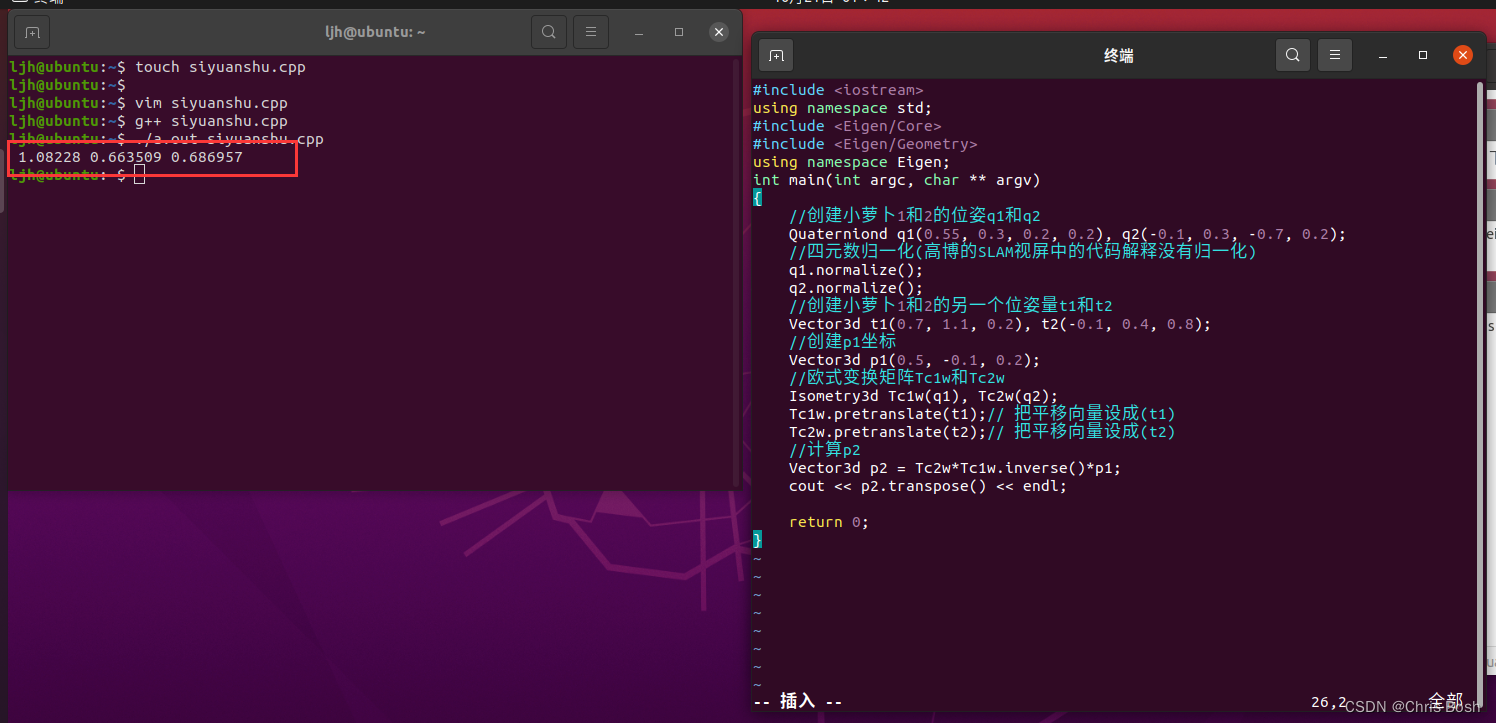This screenshot has height=723, width=1496.
Task: Click the Quaterniond q1 declaration line
Action: point(1067,234)
